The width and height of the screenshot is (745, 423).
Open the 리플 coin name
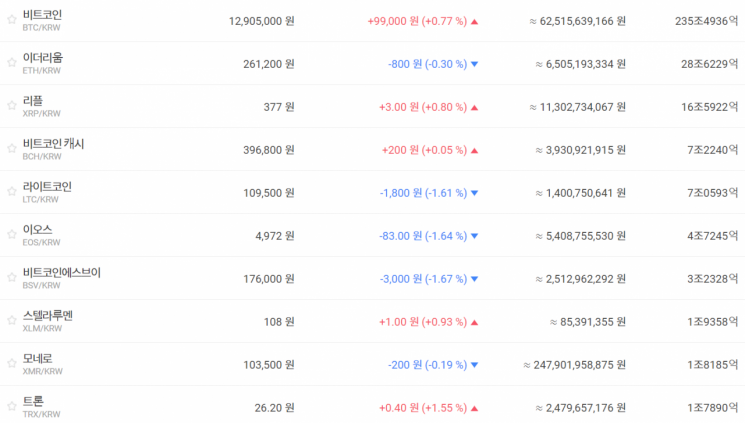pos(33,101)
